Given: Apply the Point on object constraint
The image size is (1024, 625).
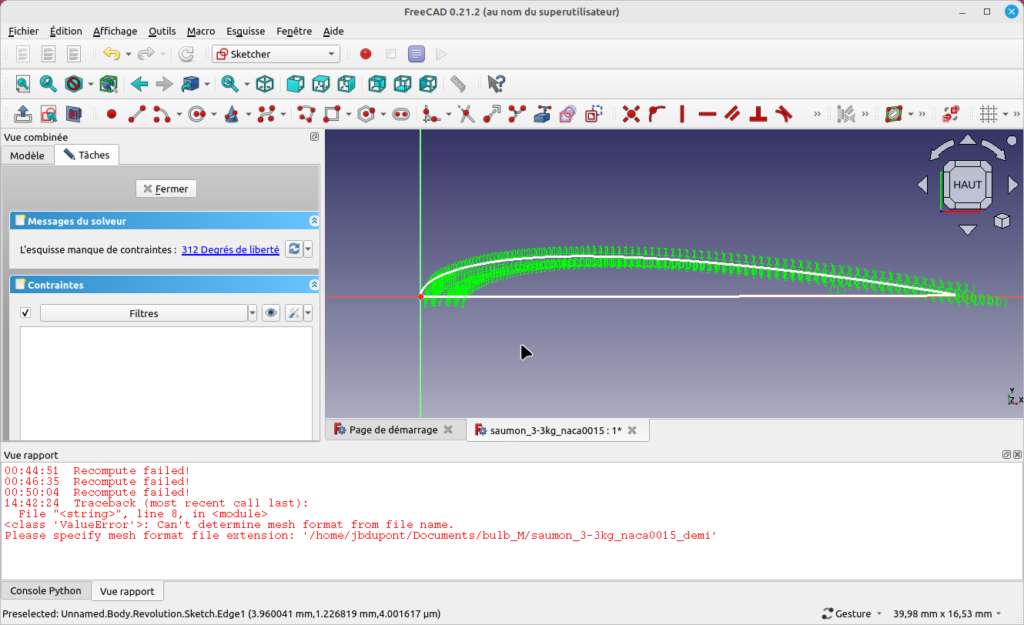Looking at the screenshot, I should [x=656, y=114].
